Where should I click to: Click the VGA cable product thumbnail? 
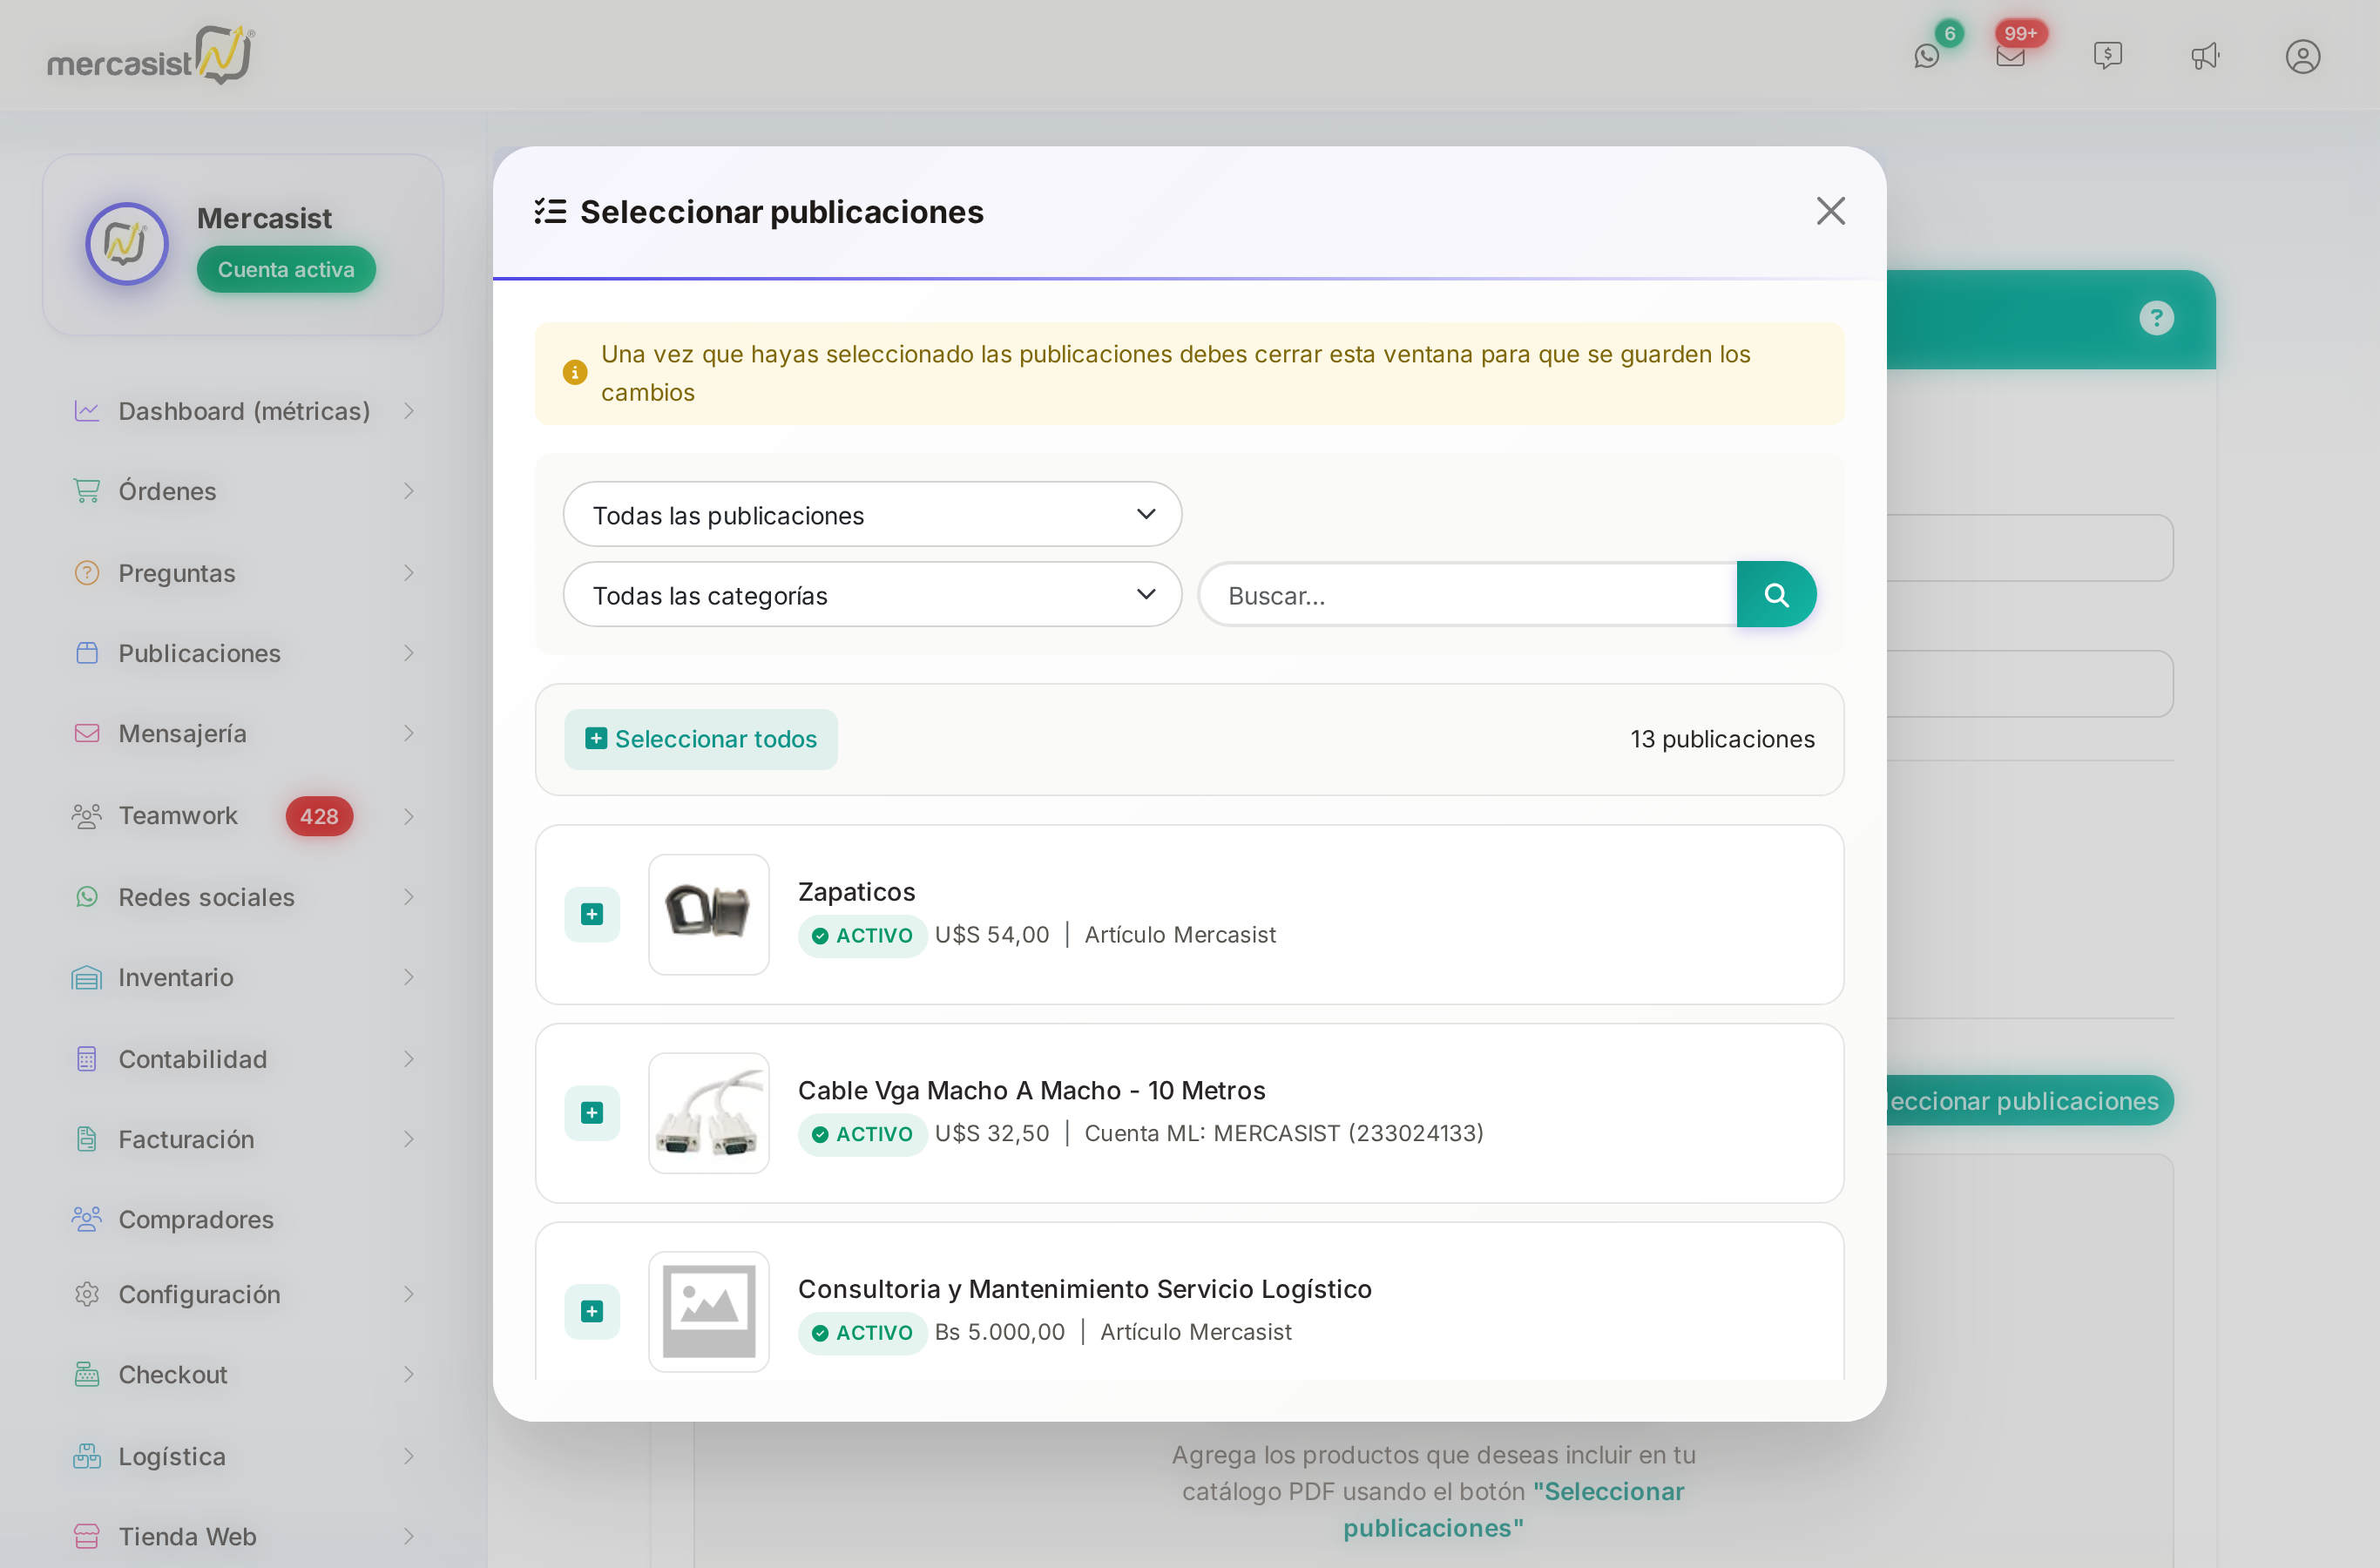coord(709,1113)
